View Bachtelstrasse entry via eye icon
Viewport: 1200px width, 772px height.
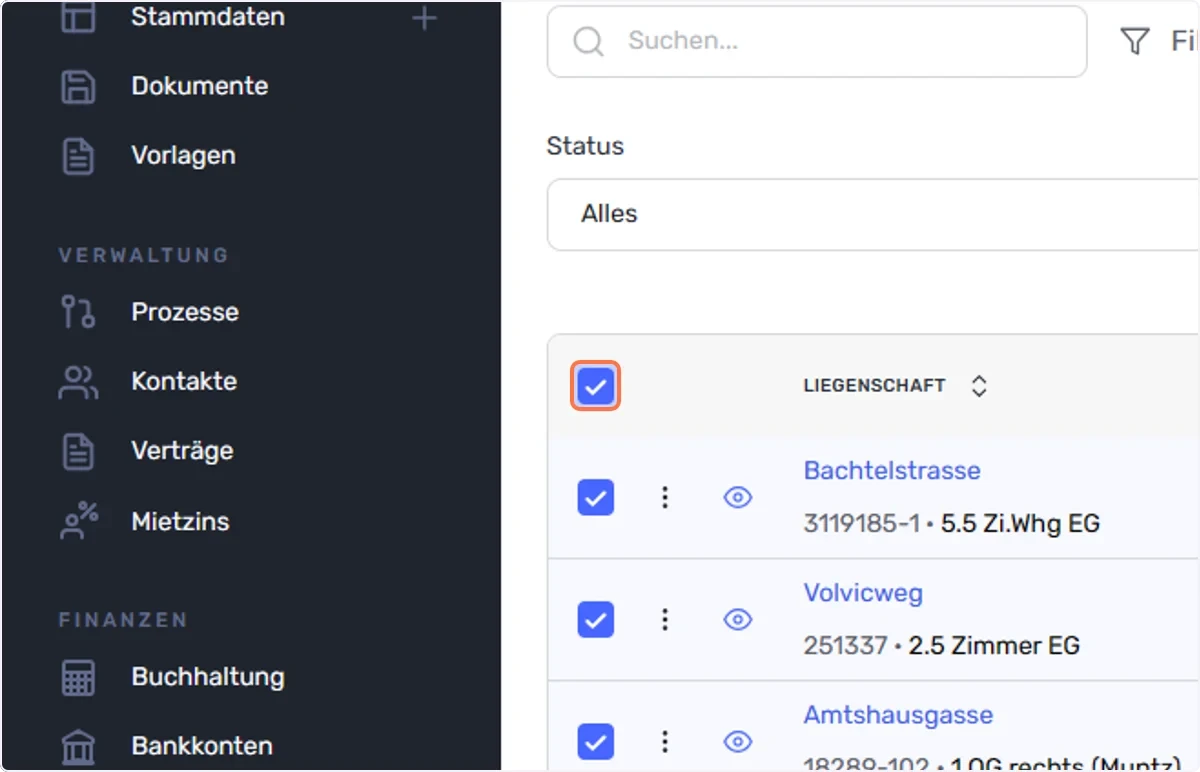click(x=738, y=497)
